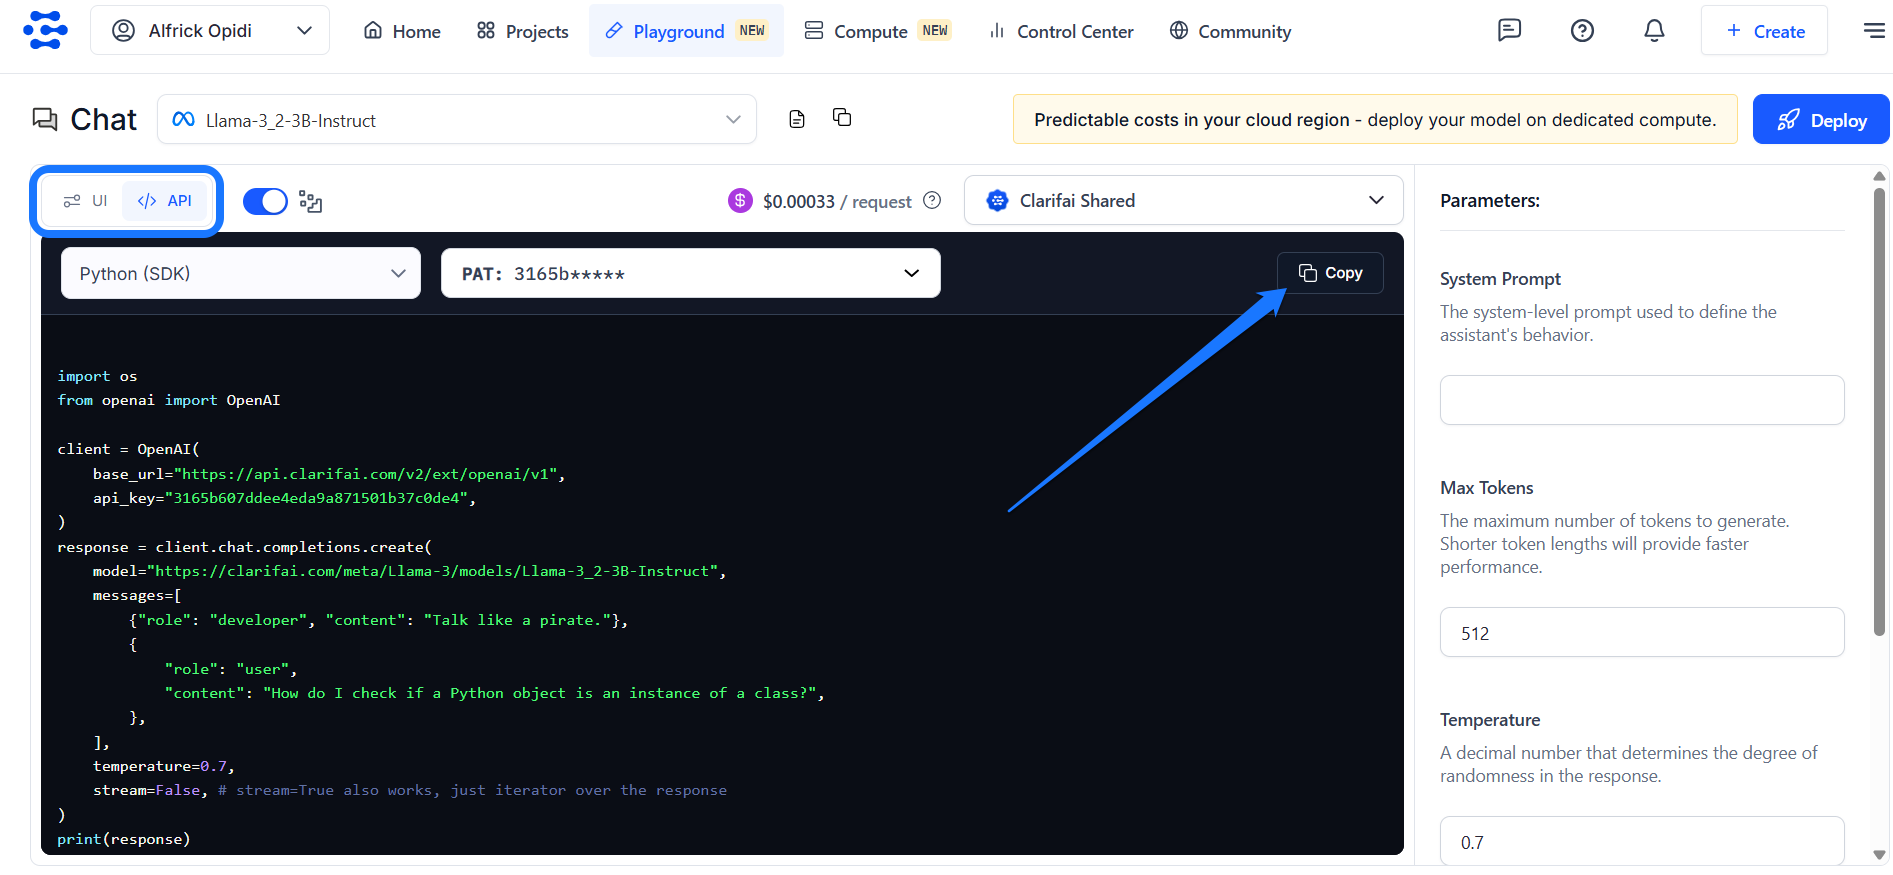
Task: Copy the code snippet
Action: 1330,273
